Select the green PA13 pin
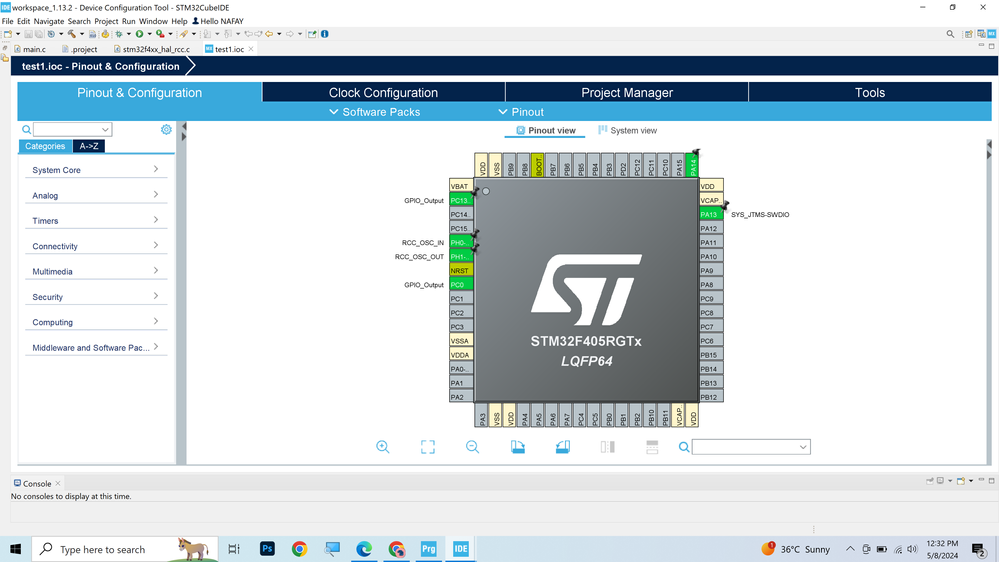 (711, 215)
